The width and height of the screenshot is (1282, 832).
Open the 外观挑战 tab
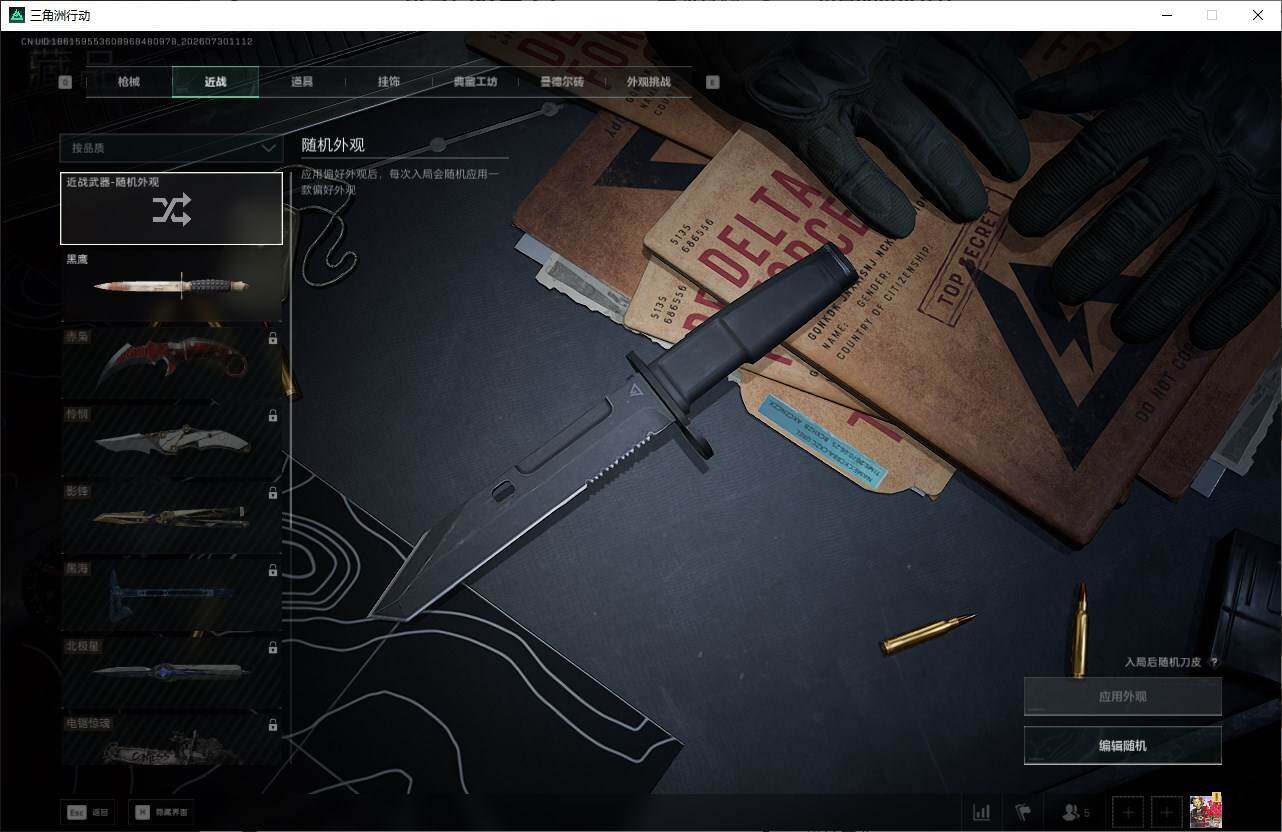pos(648,82)
